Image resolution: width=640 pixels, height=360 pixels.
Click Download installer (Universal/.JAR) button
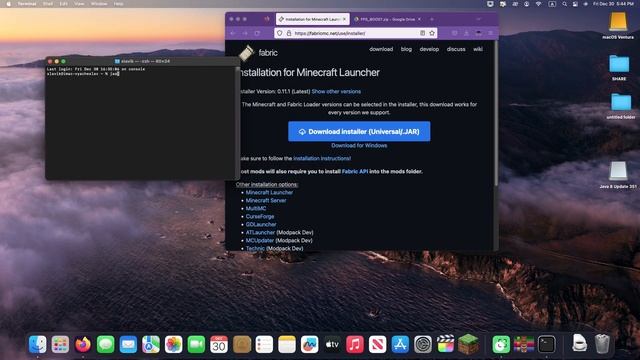pyautogui.click(x=359, y=131)
